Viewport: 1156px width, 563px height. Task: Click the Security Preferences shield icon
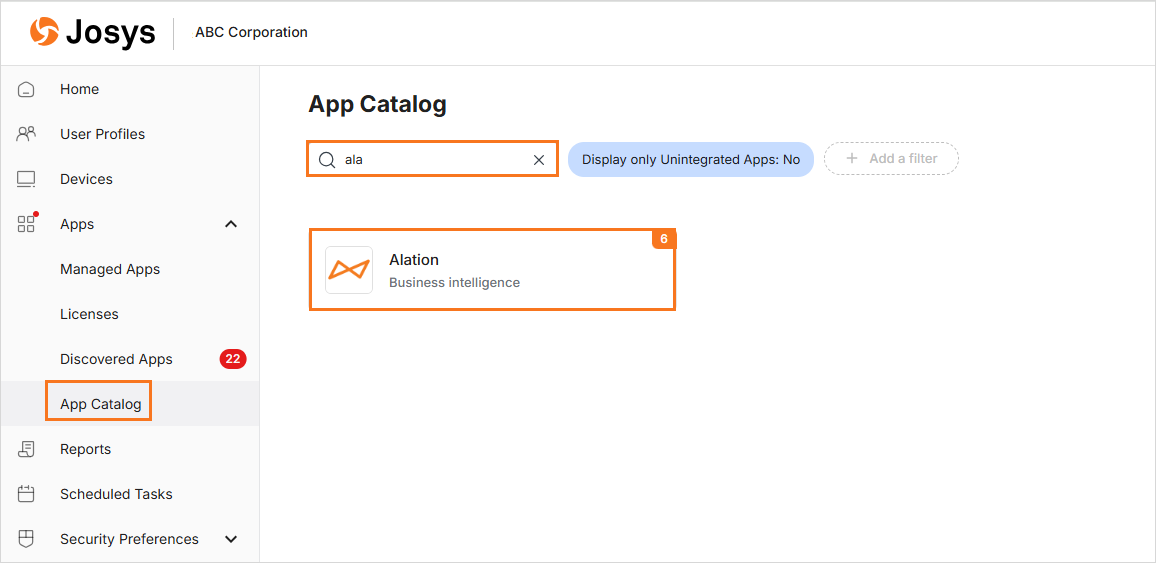[x=26, y=539]
